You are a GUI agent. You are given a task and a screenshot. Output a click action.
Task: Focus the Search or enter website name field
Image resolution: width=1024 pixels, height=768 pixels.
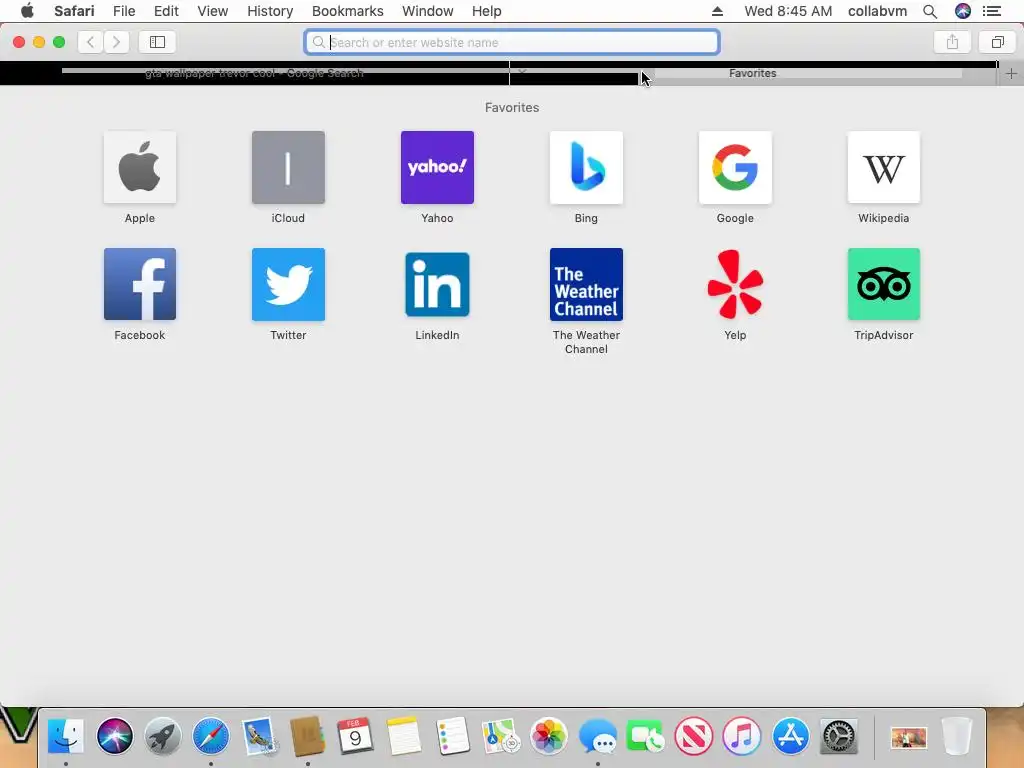point(512,42)
